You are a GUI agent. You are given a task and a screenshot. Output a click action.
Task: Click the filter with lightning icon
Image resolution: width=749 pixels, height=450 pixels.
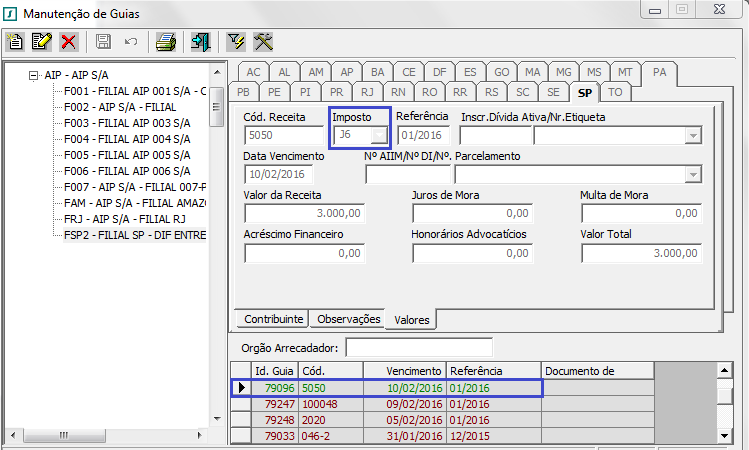[236, 42]
